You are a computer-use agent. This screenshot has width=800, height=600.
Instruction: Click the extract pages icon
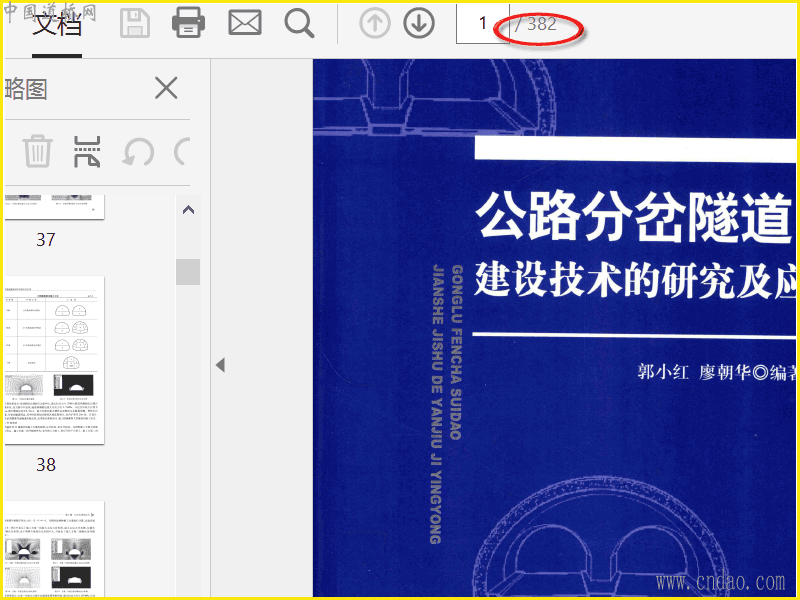87,152
